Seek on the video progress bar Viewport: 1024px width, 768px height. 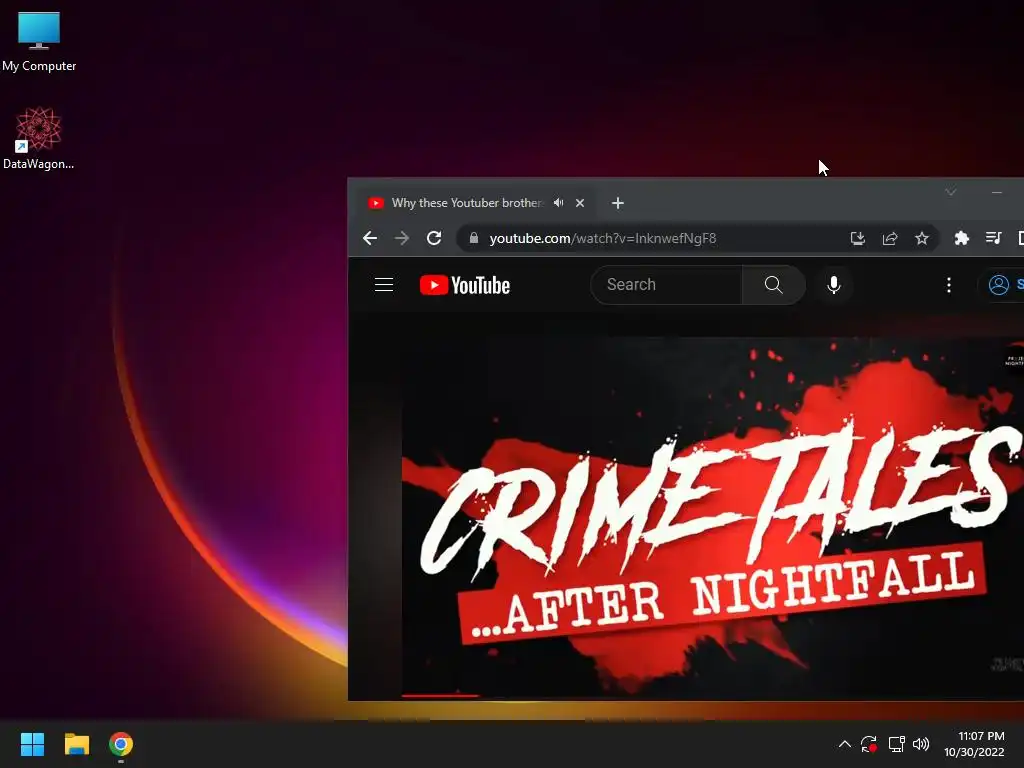tap(712, 696)
